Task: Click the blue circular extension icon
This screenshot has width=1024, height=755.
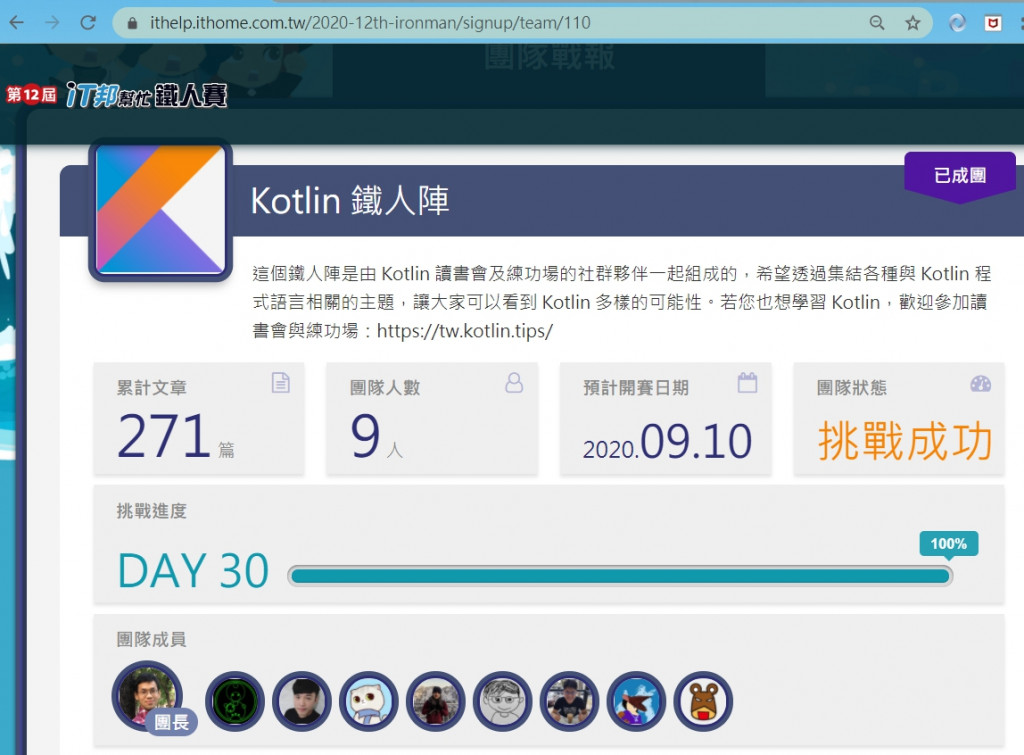Action: coord(957,23)
